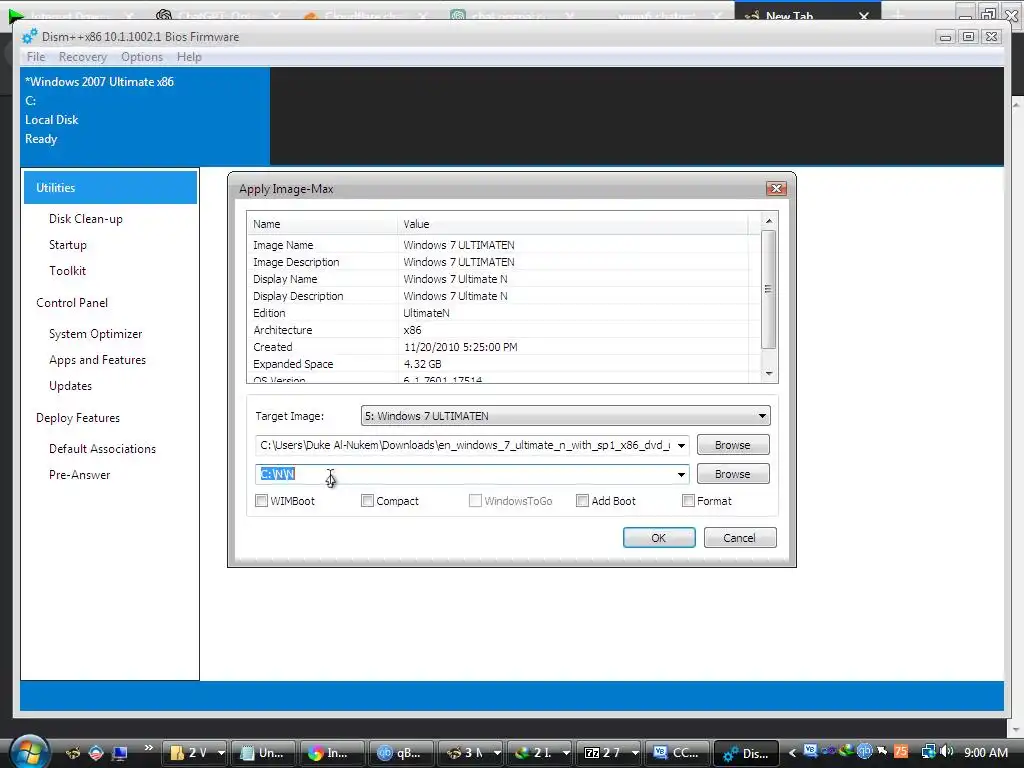Open Startup in sidebar
This screenshot has height=768, width=1024.
68,245
